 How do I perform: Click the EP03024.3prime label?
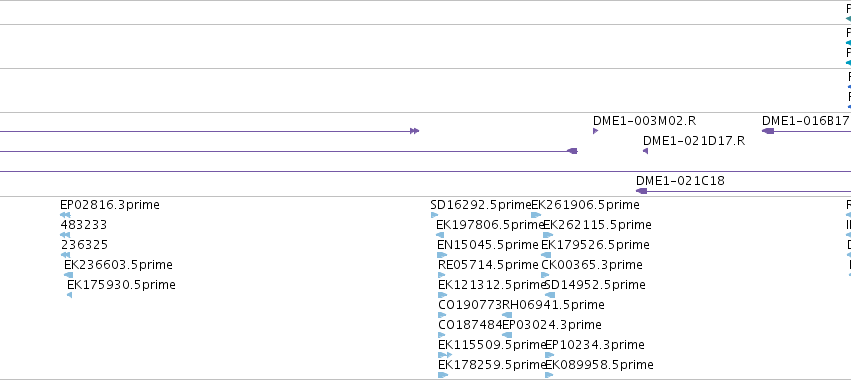click(552, 325)
